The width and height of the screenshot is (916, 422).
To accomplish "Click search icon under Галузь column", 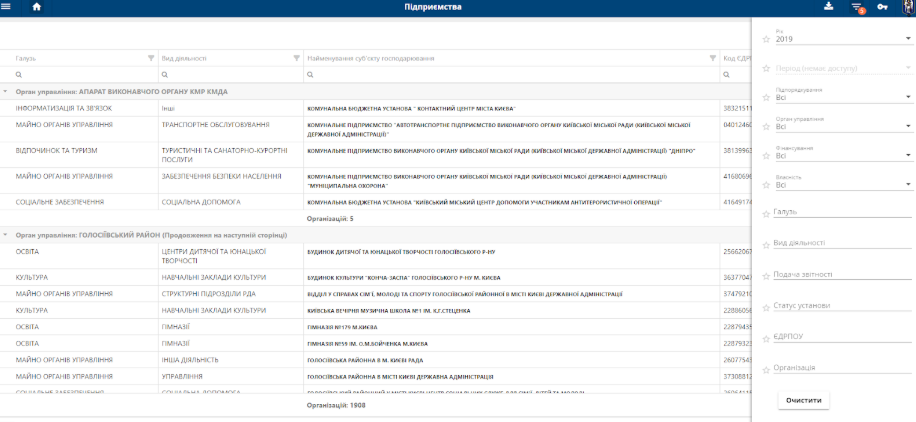I will [x=19, y=75].
